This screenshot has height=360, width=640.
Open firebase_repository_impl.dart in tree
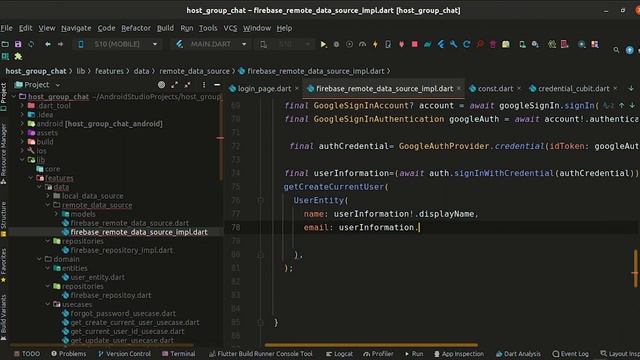click(121, 250)
